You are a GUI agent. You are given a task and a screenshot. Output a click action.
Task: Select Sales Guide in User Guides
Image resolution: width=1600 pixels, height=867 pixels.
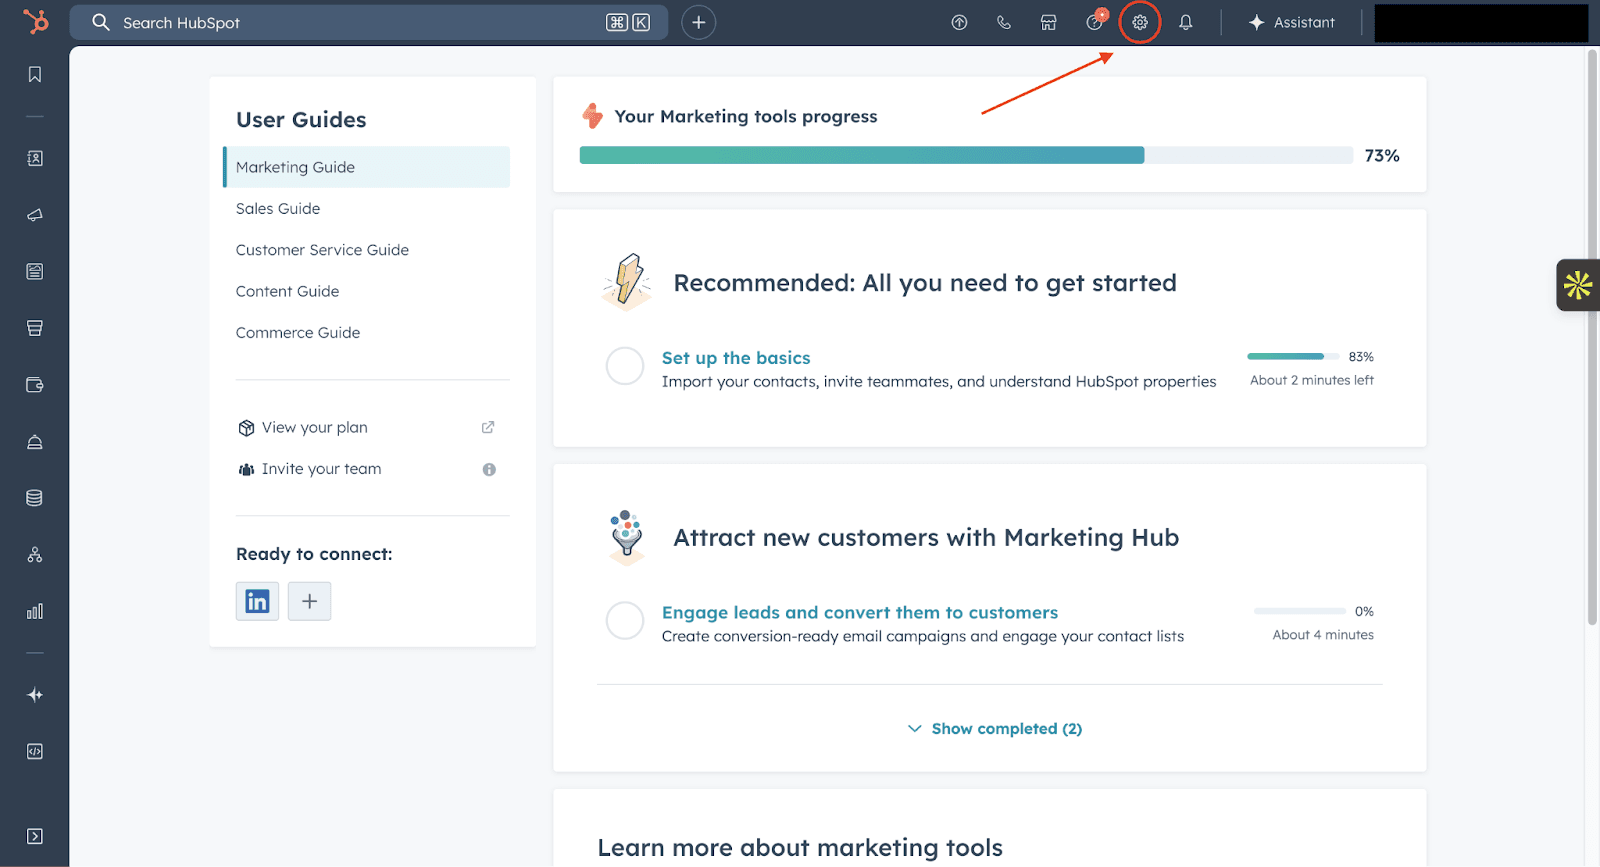click(x=278, y=209)
